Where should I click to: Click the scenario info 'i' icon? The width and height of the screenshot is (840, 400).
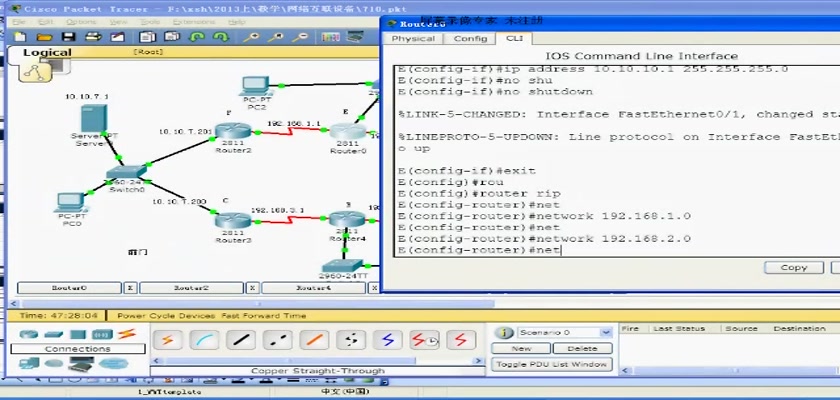point(504,333)
